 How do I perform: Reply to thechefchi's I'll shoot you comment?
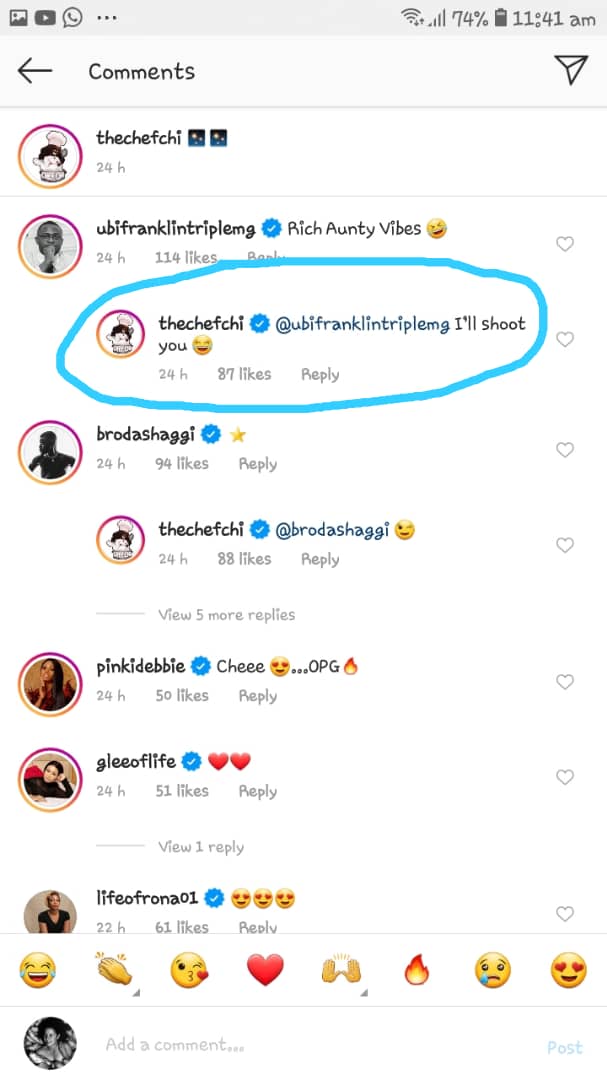320,374
